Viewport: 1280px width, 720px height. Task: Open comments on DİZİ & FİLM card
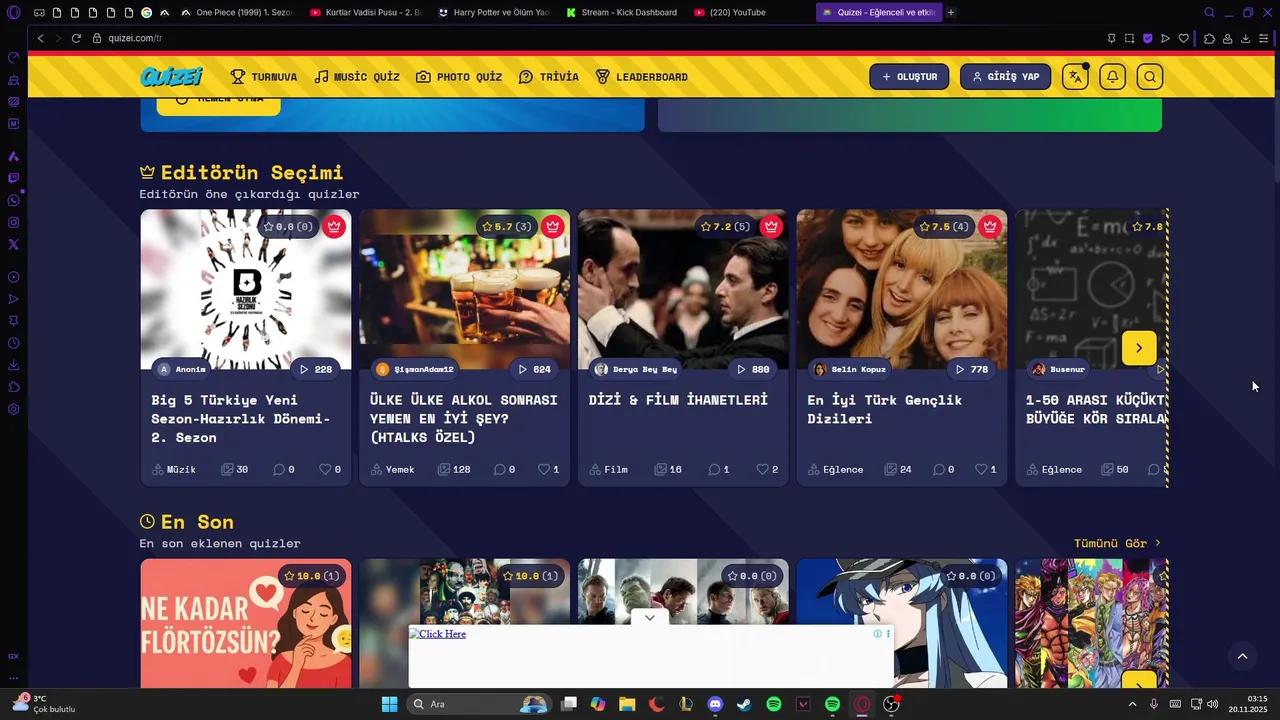point(719,469)
